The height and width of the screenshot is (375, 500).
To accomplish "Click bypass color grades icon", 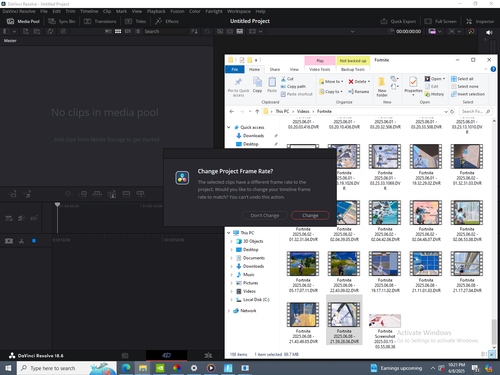I will [471, 31].
